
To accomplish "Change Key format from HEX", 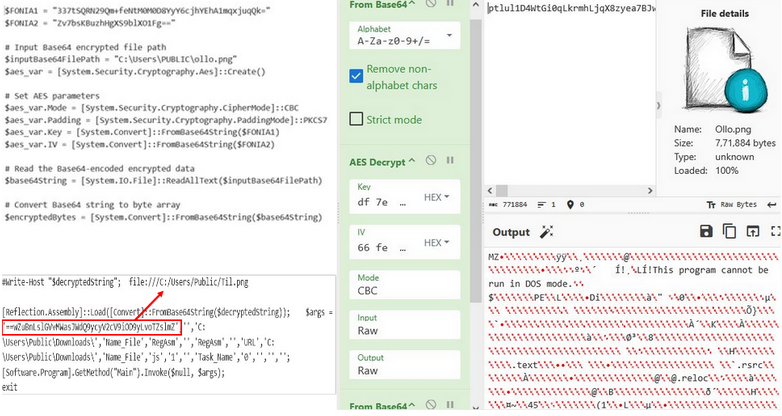I will 436,197.
